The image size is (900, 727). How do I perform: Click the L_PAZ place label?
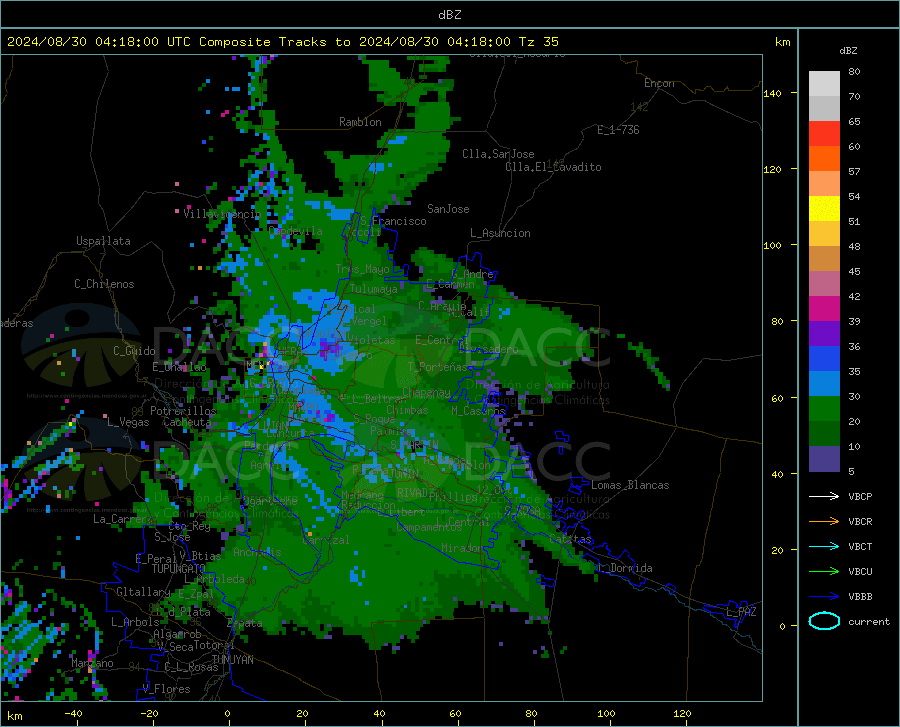pos(741,612)
